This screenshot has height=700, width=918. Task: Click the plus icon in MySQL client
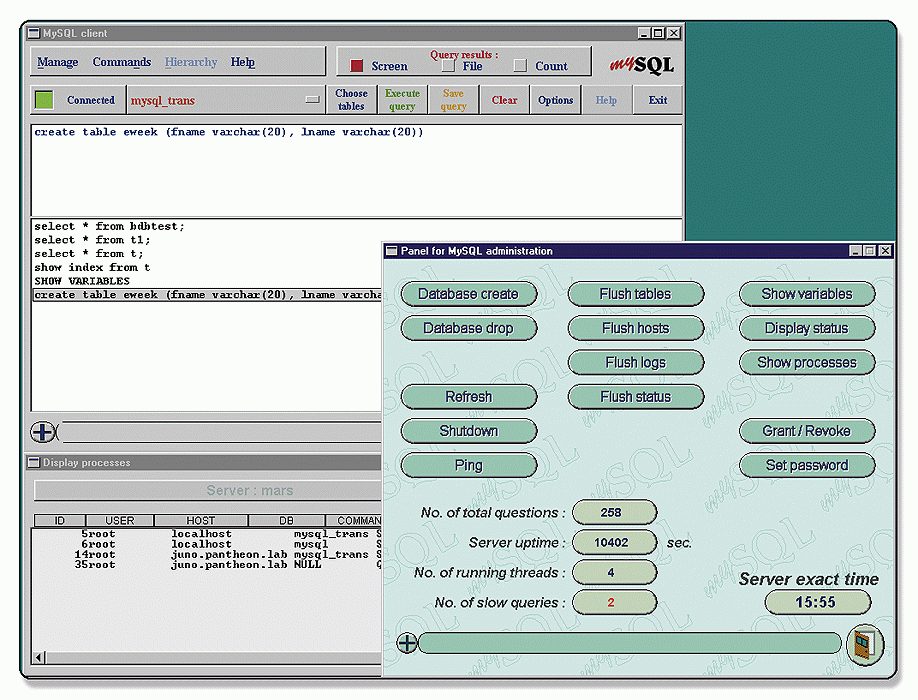[x=43, y=432]
